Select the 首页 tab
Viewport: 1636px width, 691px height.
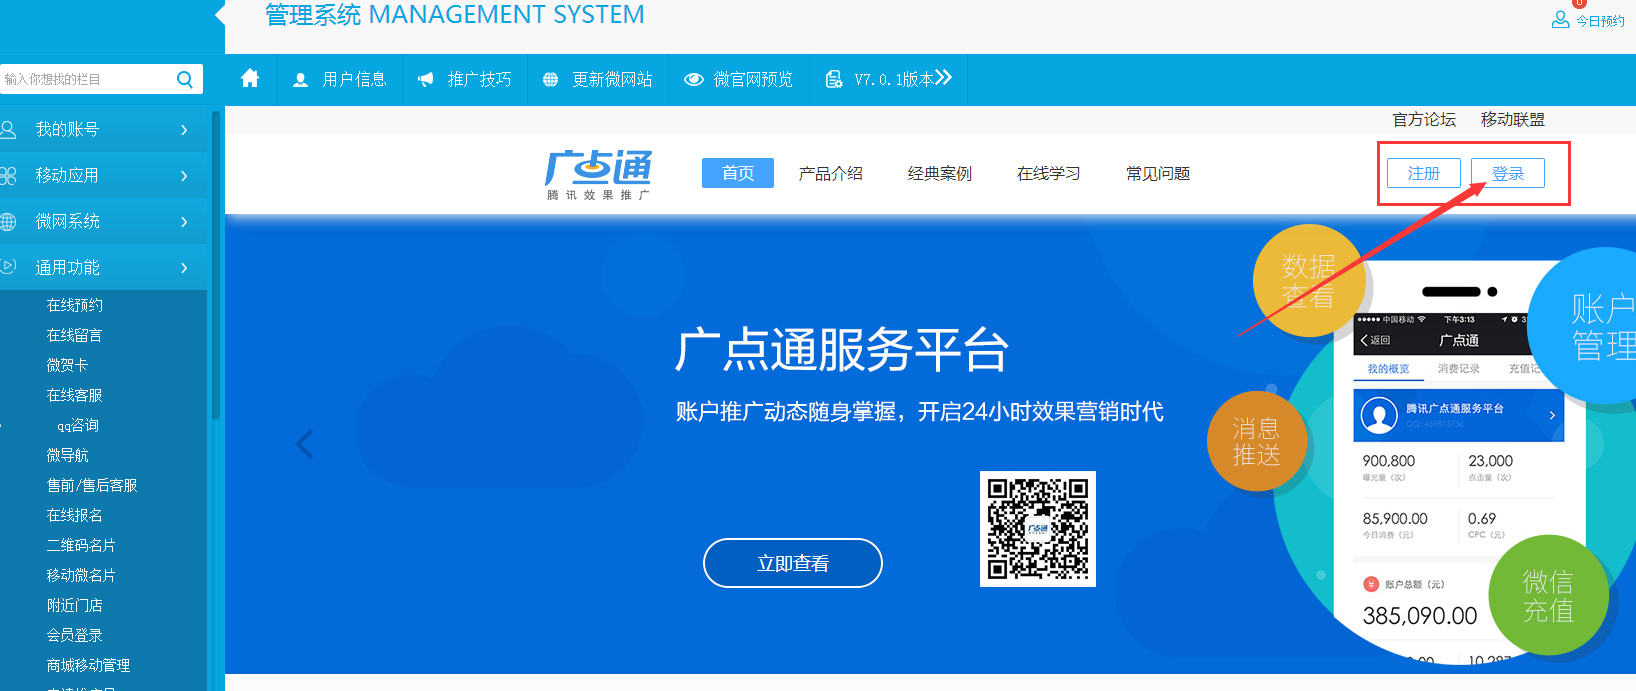(738, 173)
